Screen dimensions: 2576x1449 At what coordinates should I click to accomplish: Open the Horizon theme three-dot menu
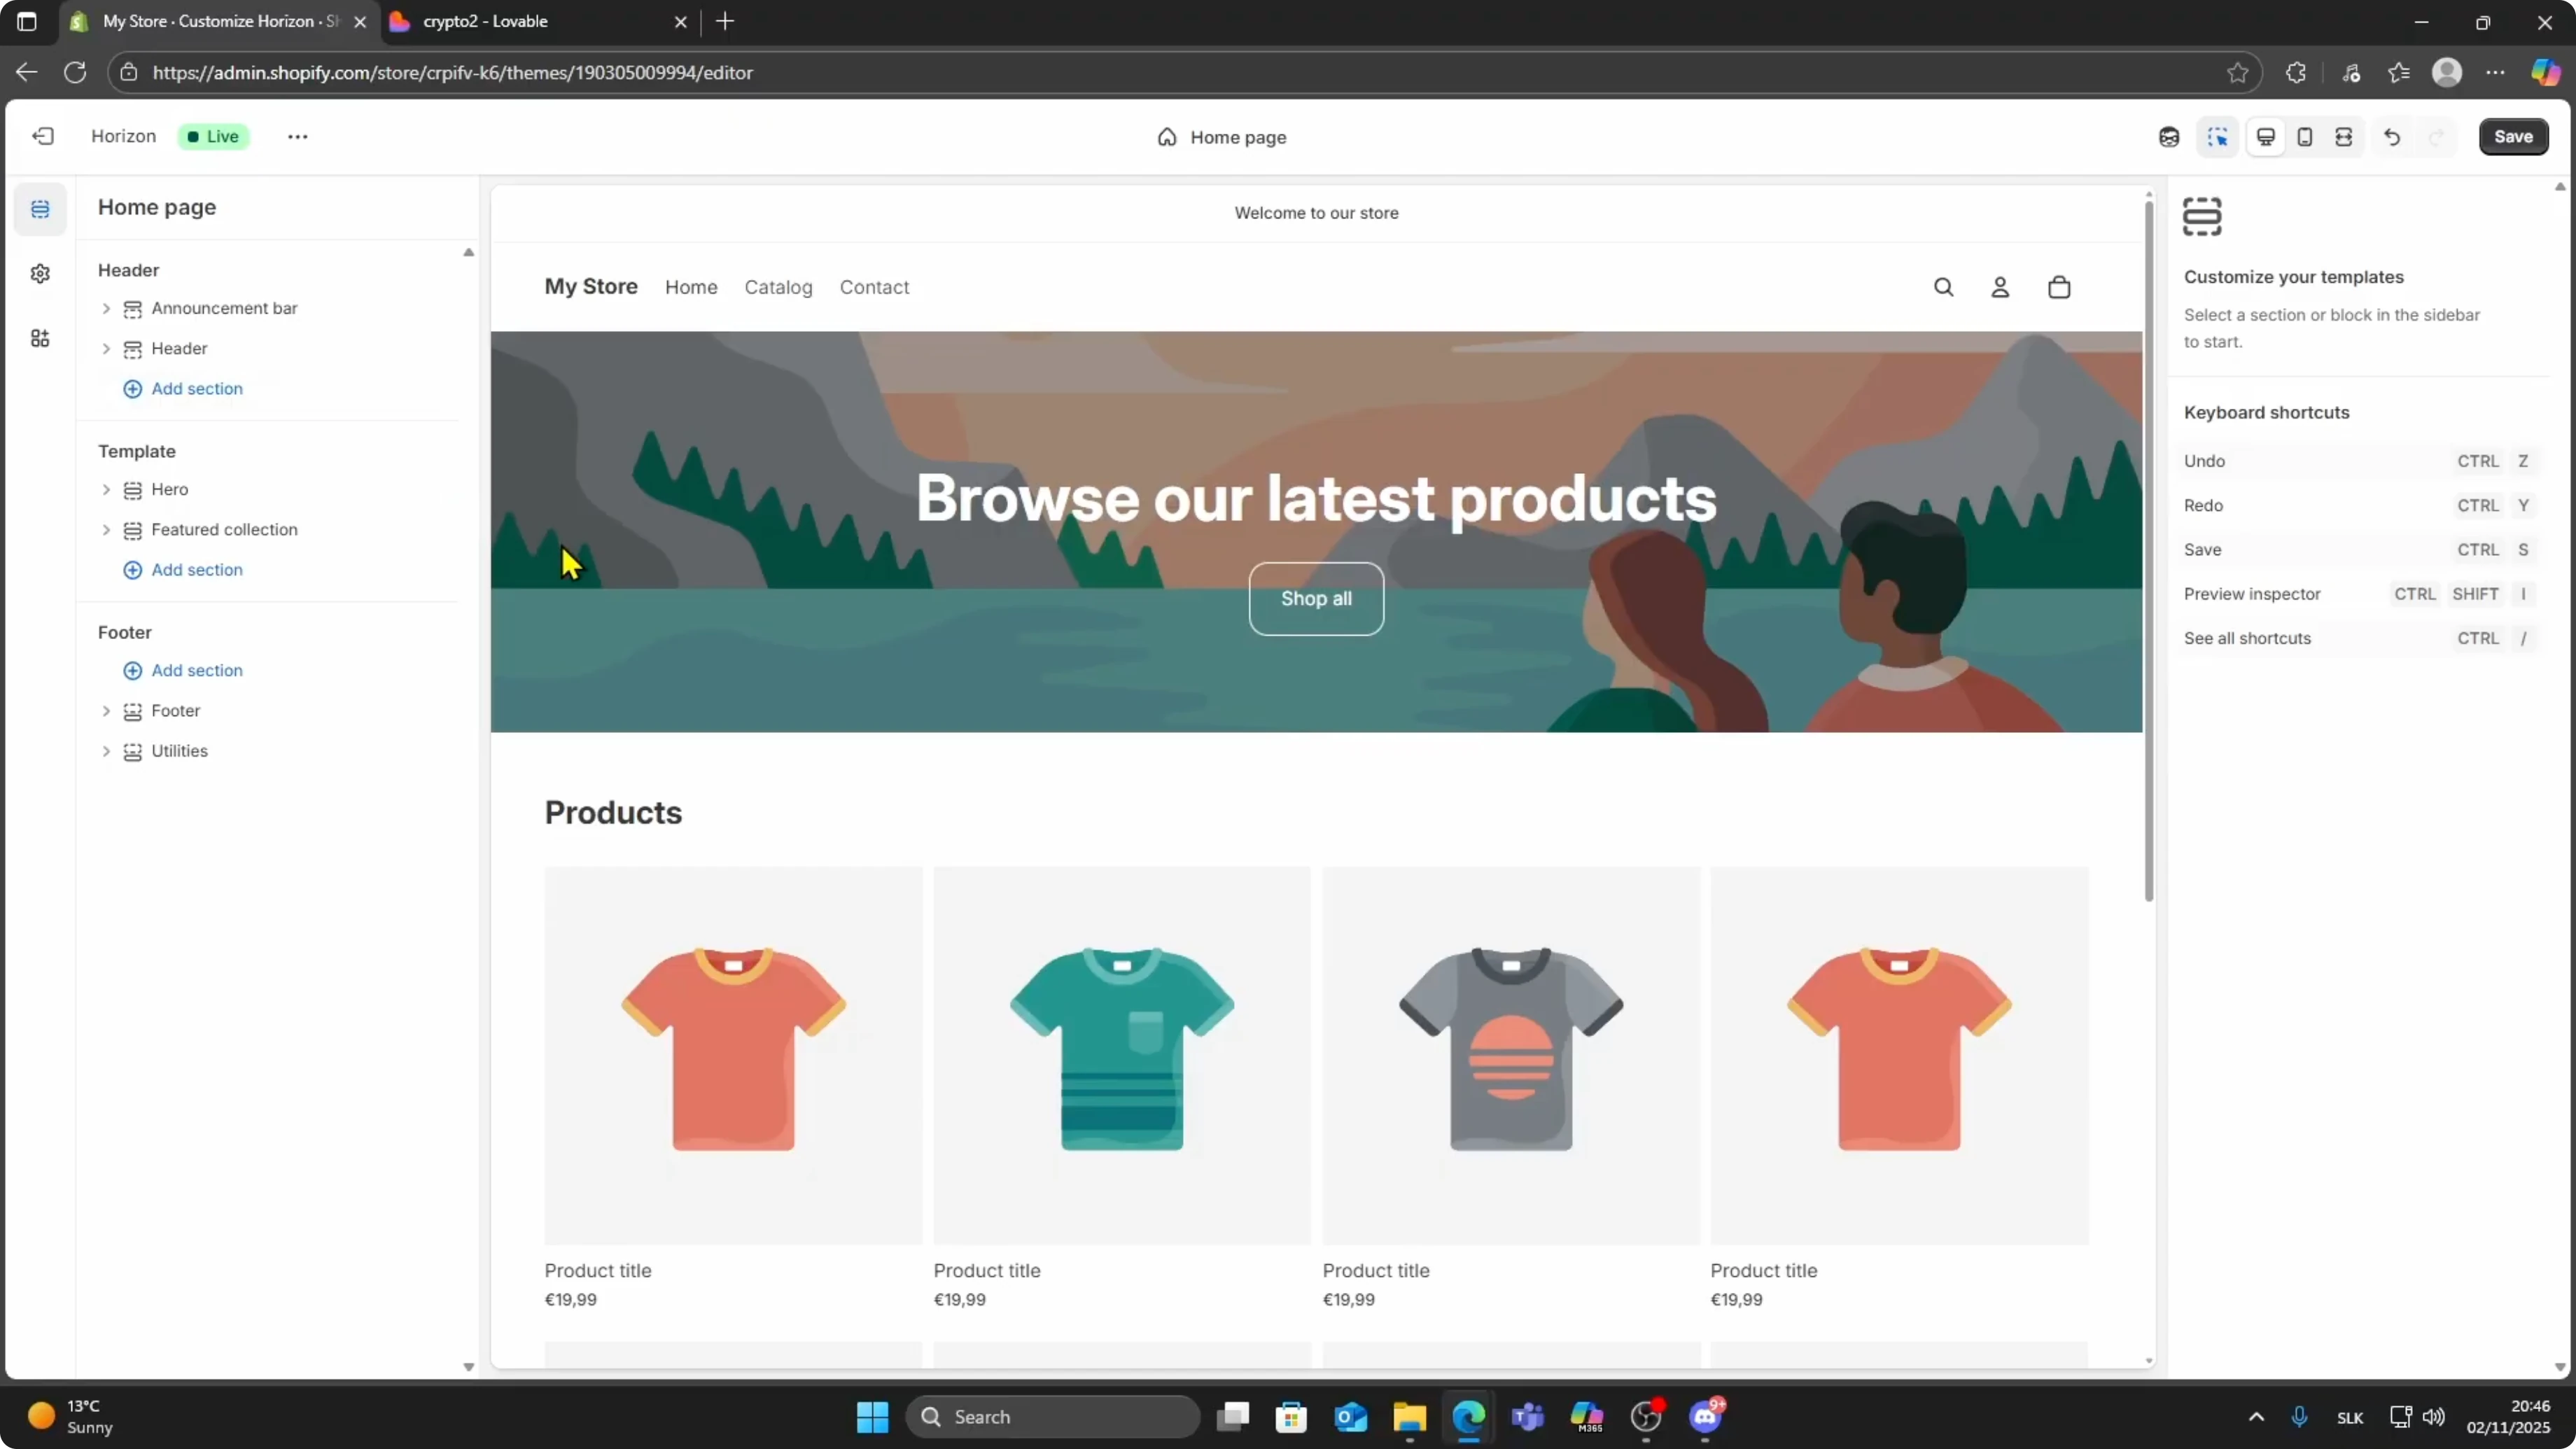point(297,137)
